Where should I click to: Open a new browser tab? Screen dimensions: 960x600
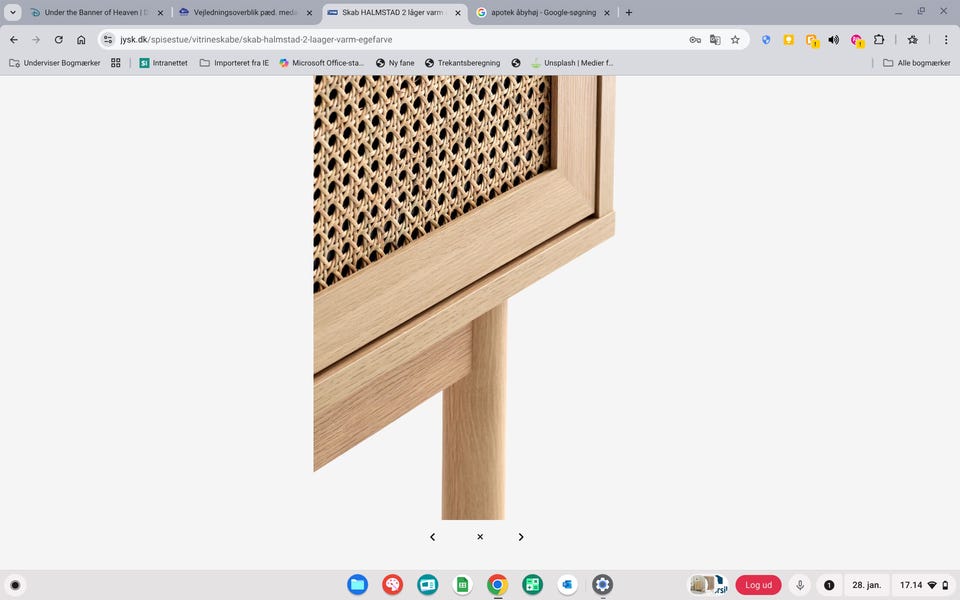[629, 12]
